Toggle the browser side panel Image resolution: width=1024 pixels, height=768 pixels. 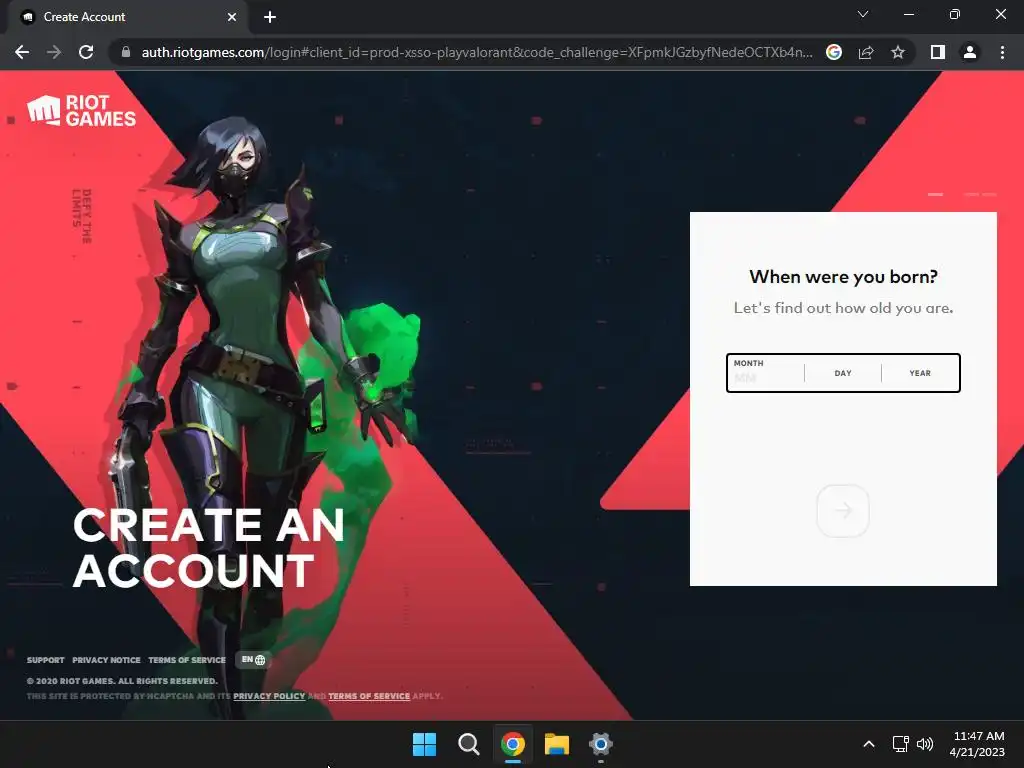click(938, 52)
